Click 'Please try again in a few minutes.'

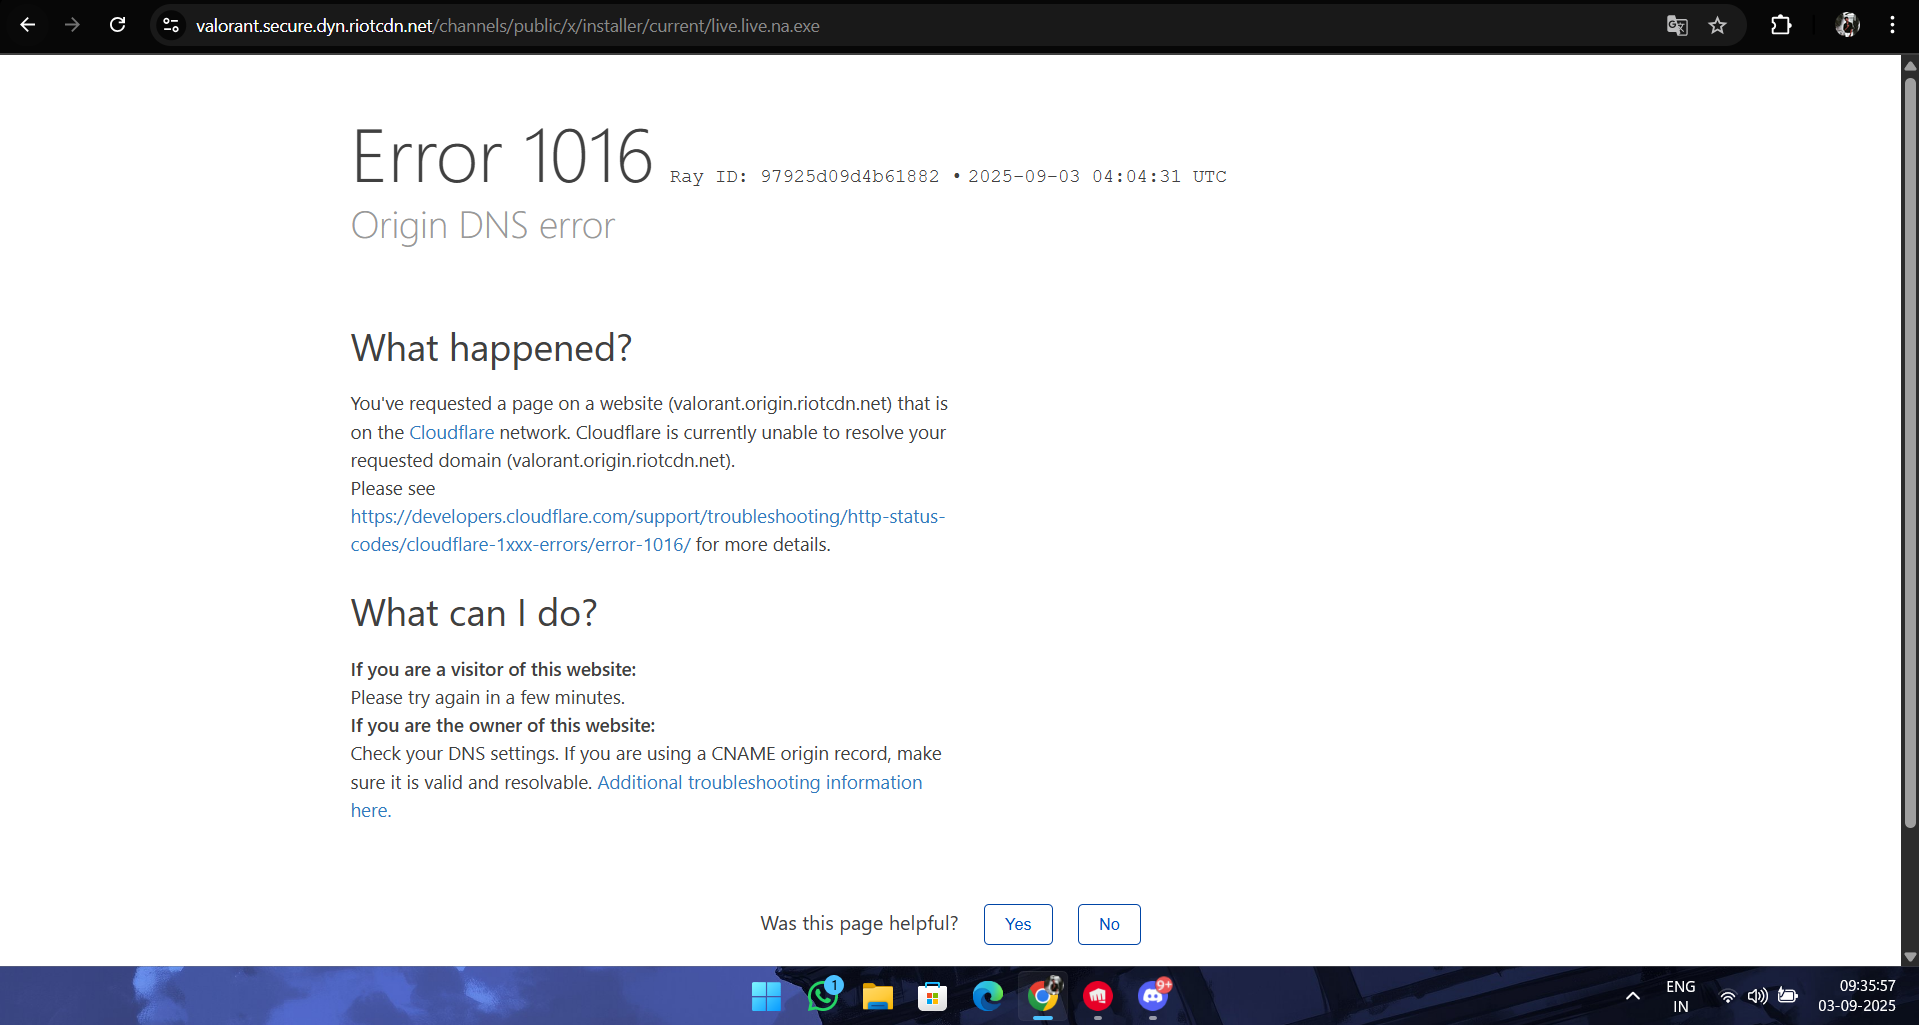tap(488, 698)
